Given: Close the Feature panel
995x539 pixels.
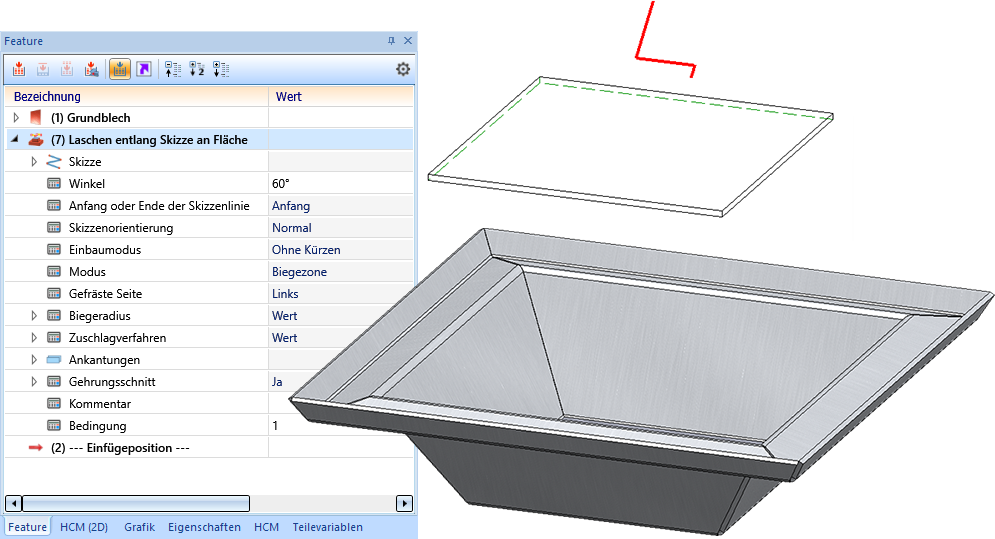Looking at the screenshot, I should click(408, 41).
